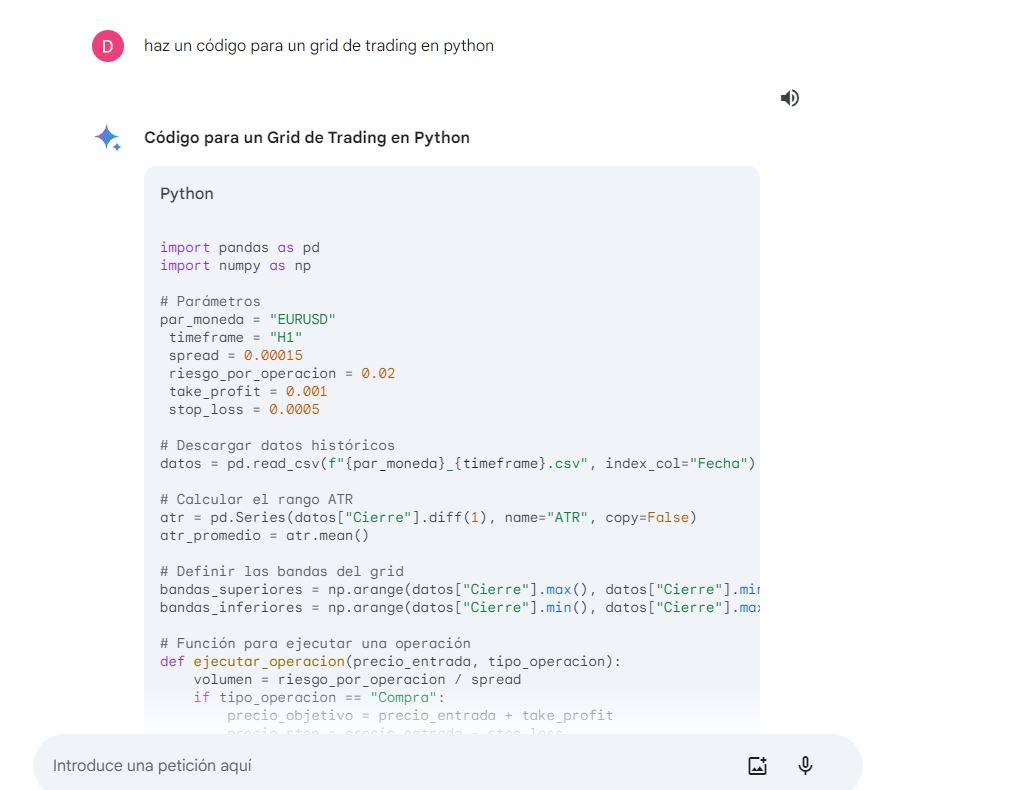Click the upload image icon
This screenshot has width=1036, height=790.
click(x=757, y=766)
